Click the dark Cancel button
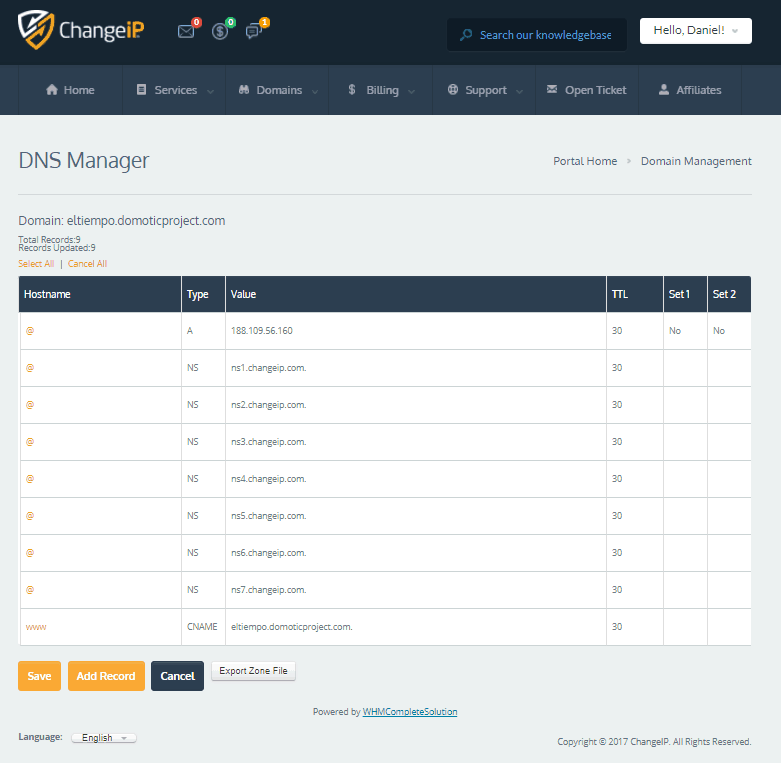This screenshot has width=781, height=763. 177,676
